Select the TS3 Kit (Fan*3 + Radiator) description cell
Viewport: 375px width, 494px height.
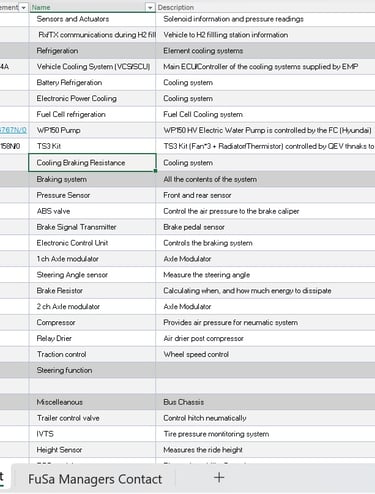(265, 146)
